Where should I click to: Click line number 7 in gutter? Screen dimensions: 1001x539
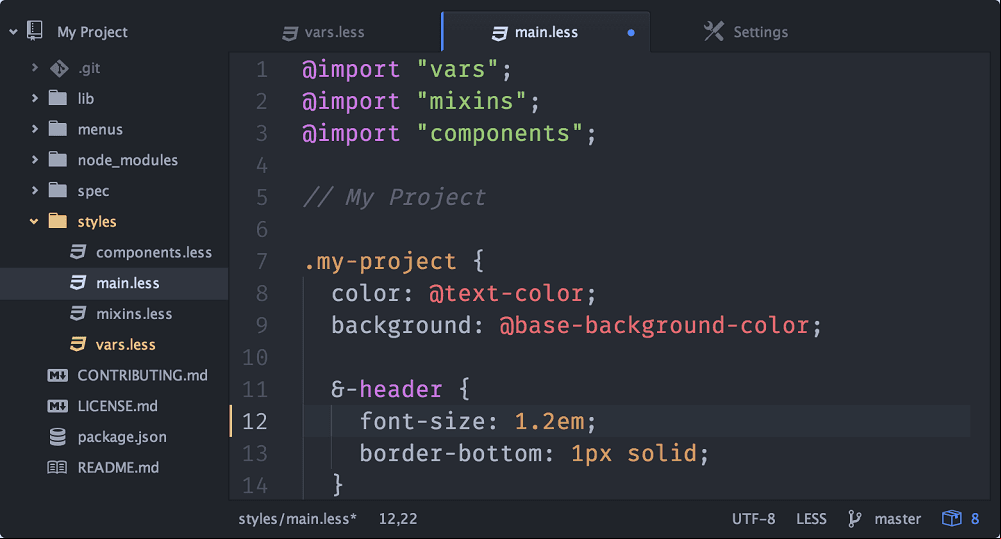pos(262,261)
